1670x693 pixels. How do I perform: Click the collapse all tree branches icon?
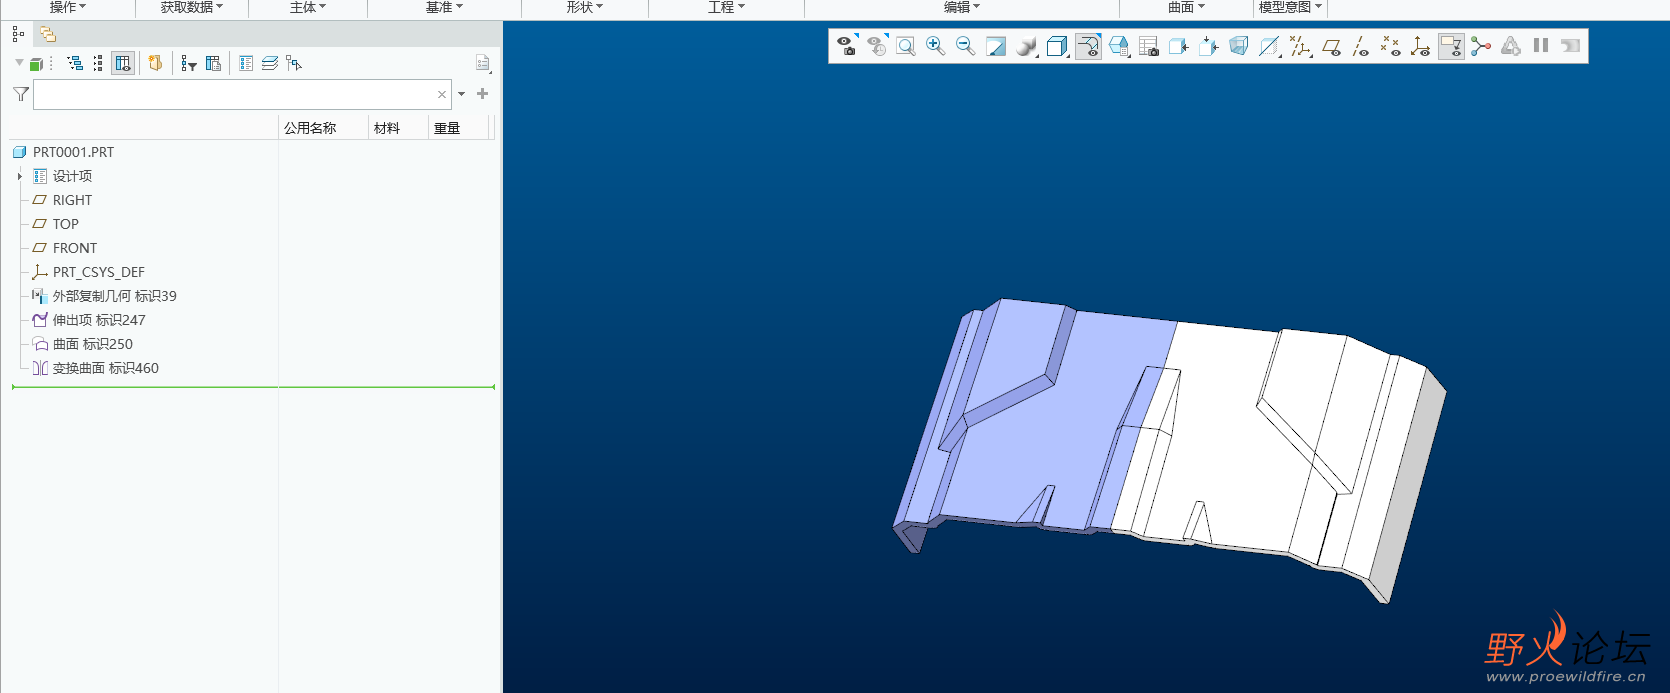tap(98, 63)
